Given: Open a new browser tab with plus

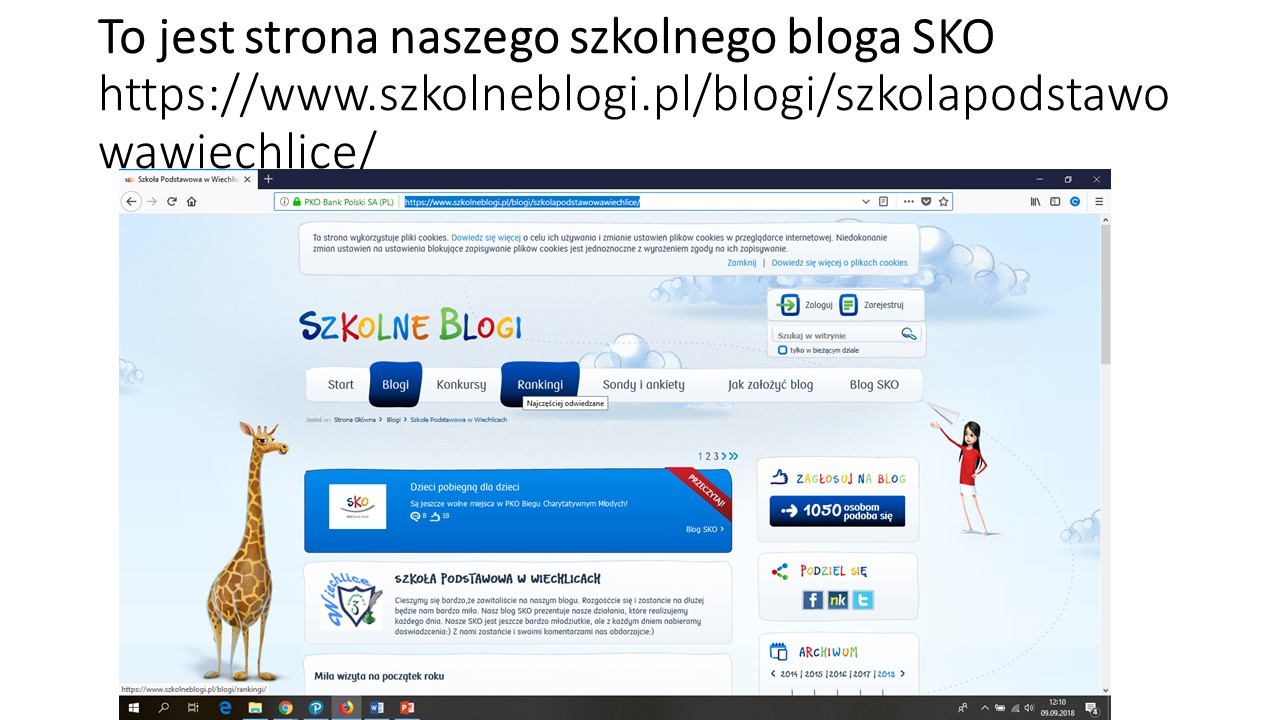Looking at the screenshot, I should pos(267,179).
